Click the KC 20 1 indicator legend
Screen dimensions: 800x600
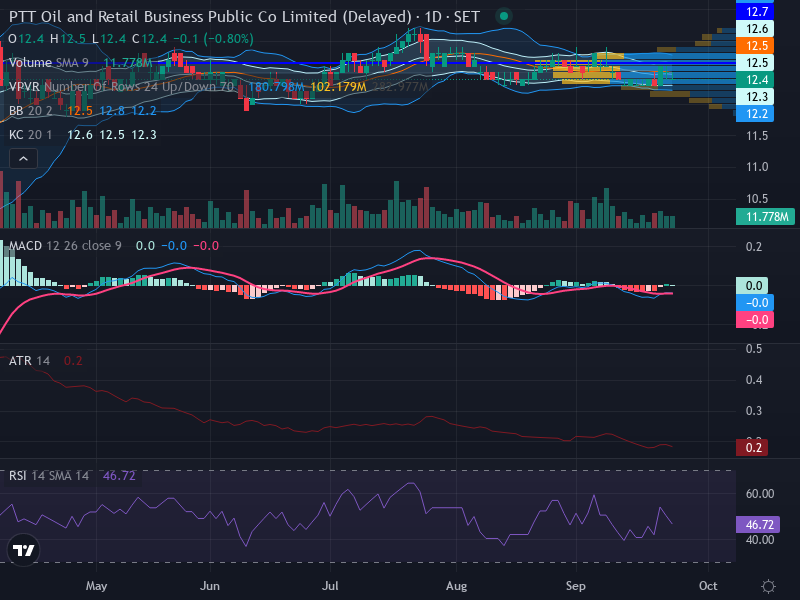tap(31, 135)
